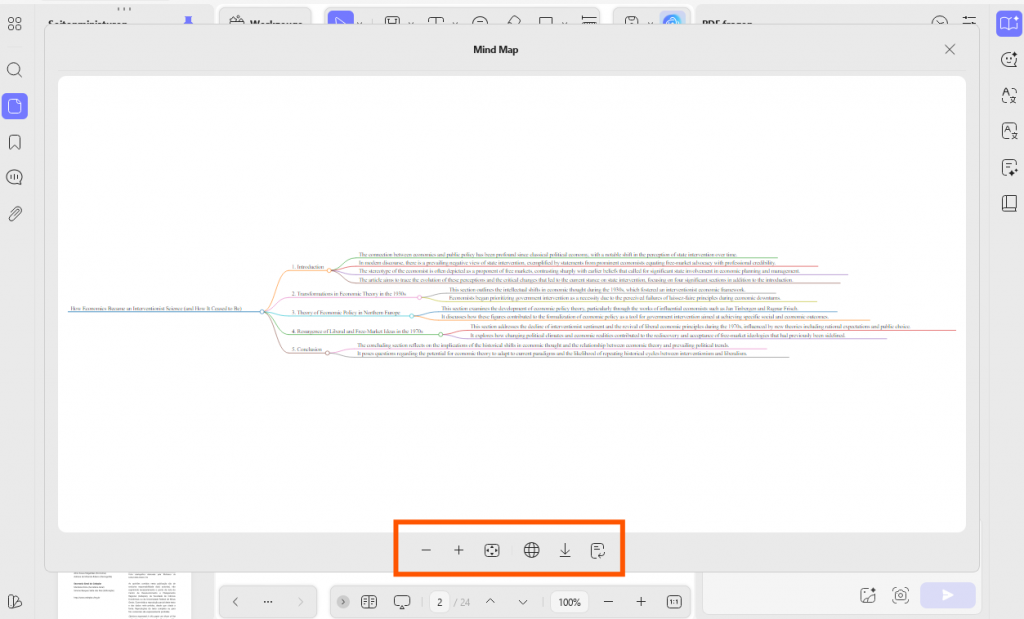1024x619 pixels.
Task: Open the bookmarks panel
Action: [x=14, y=141]
